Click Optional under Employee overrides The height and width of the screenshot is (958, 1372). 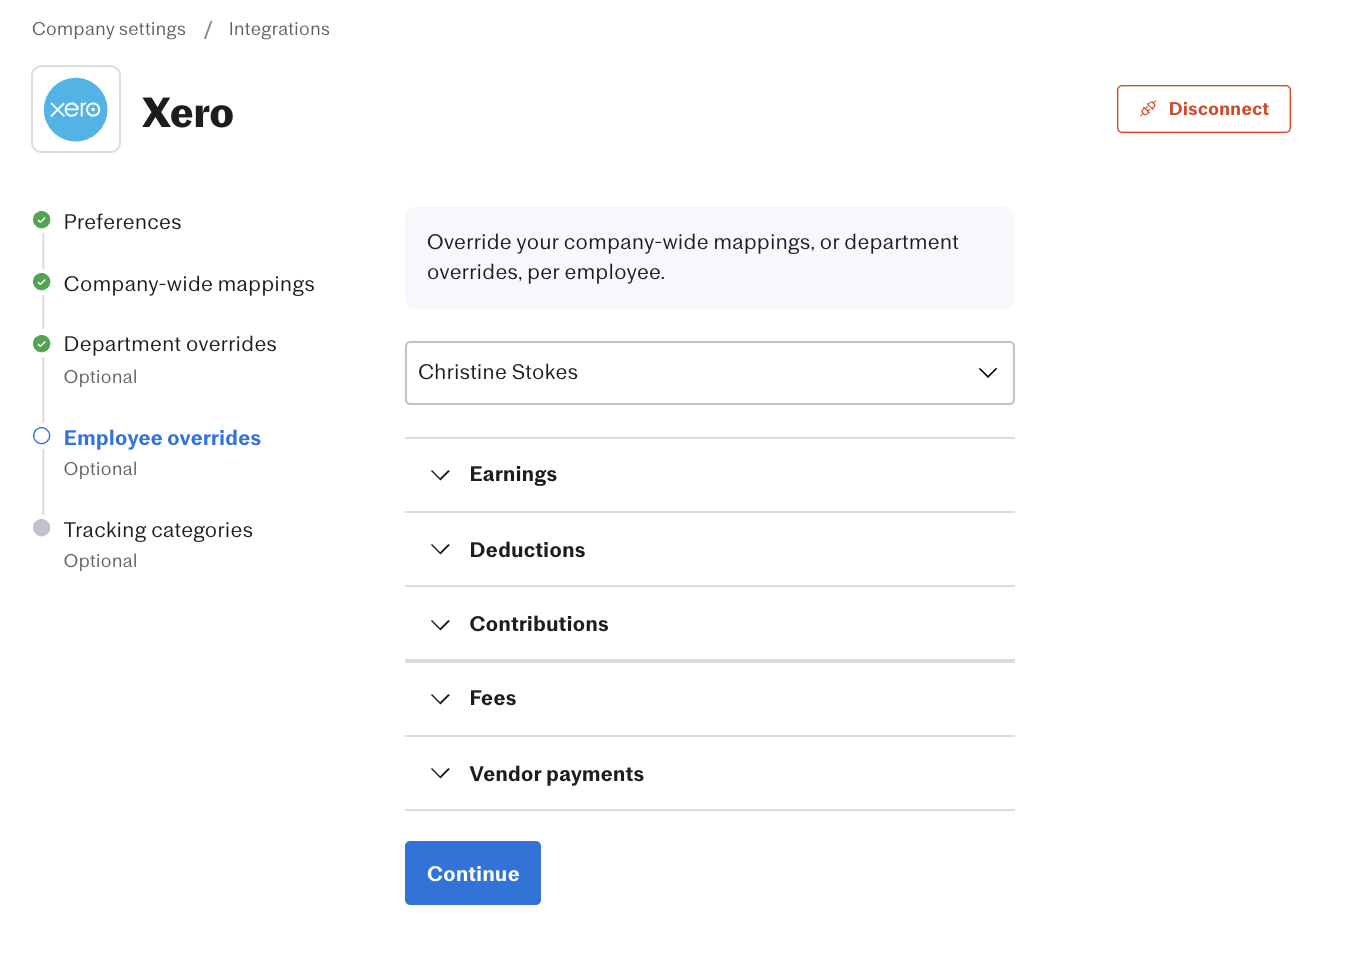100,469
